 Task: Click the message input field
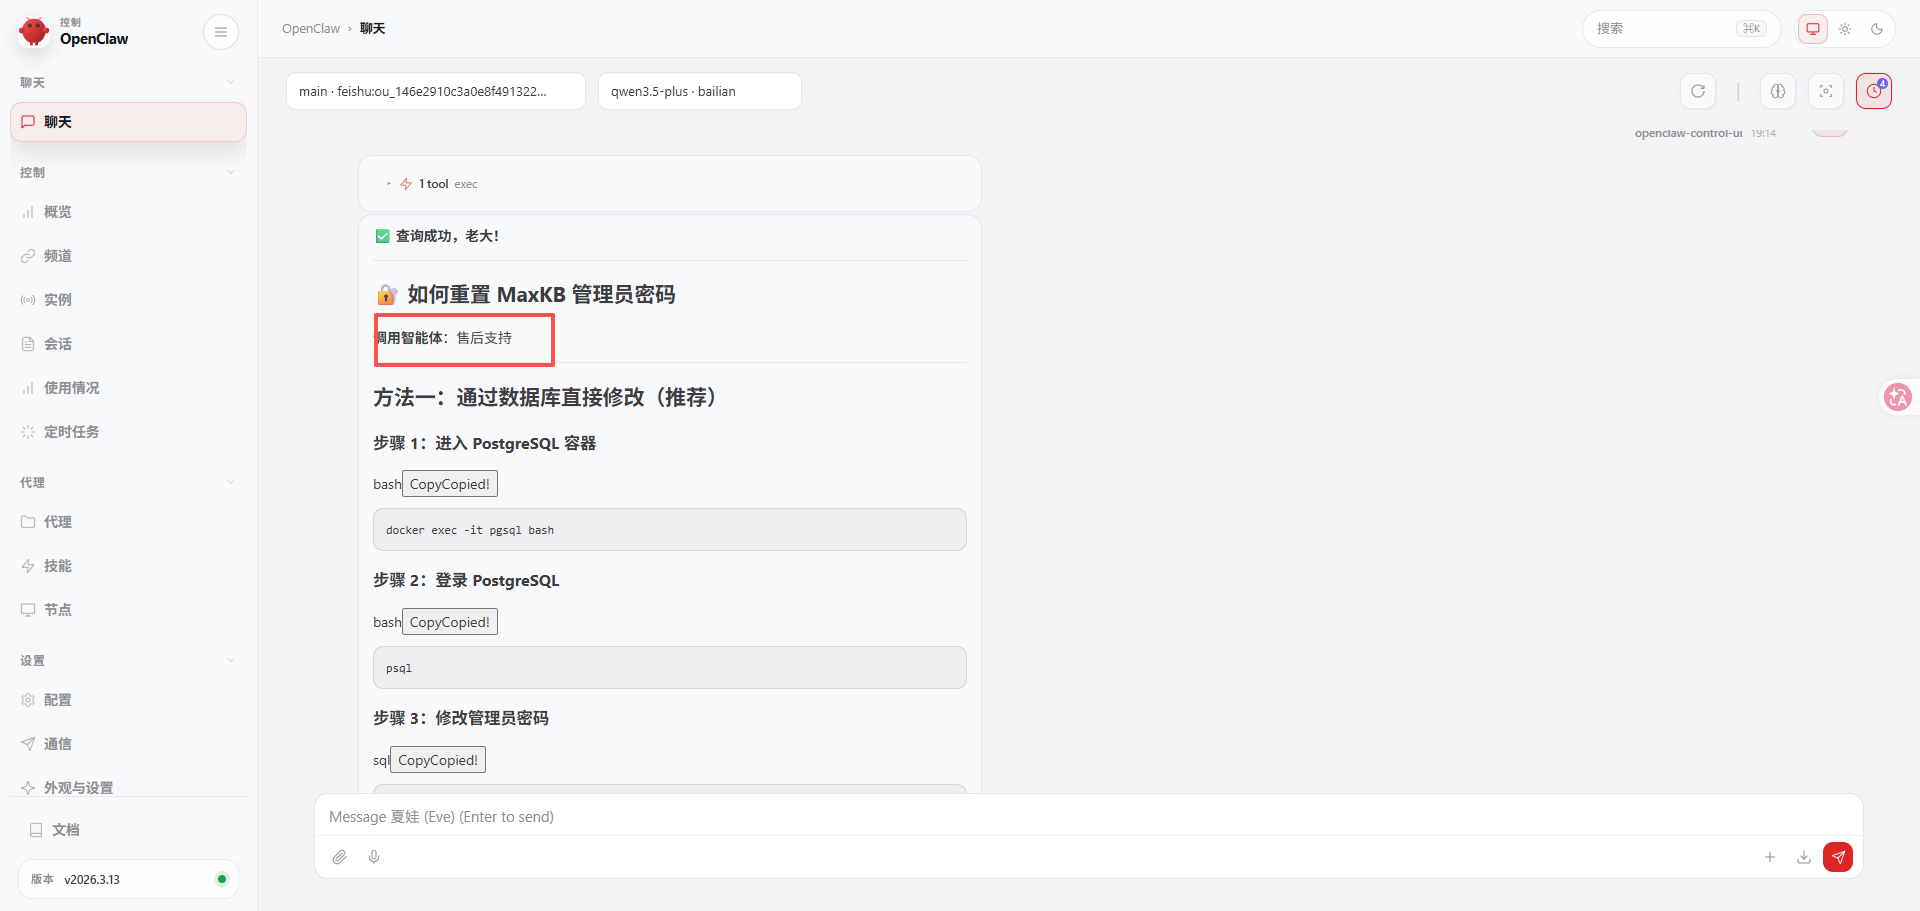(x=1087, y=817)
